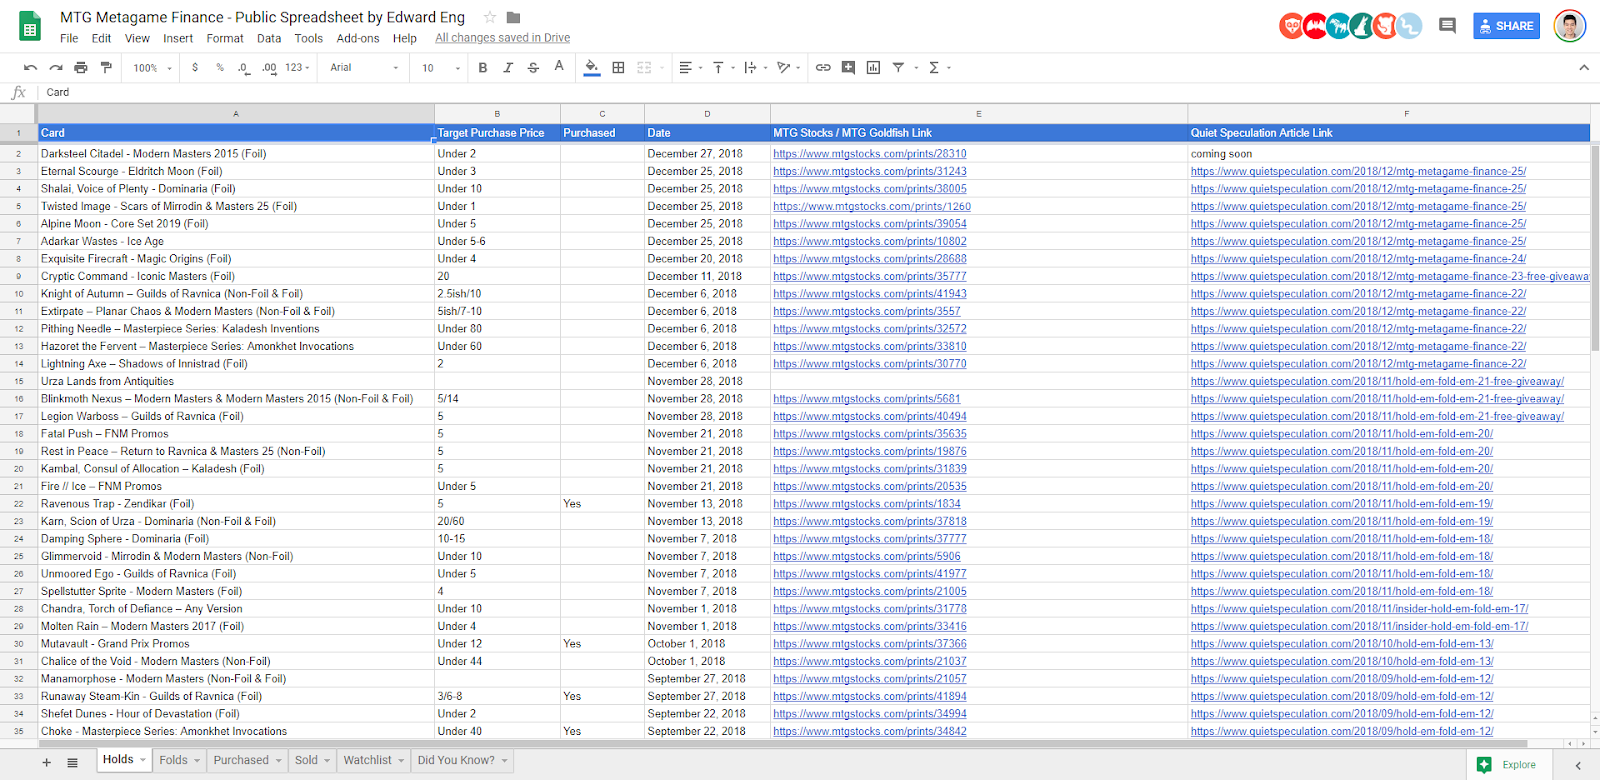Expand the 100% zoom dropdown
This screenshot has width=1600, height=780.
click(153, 68)
